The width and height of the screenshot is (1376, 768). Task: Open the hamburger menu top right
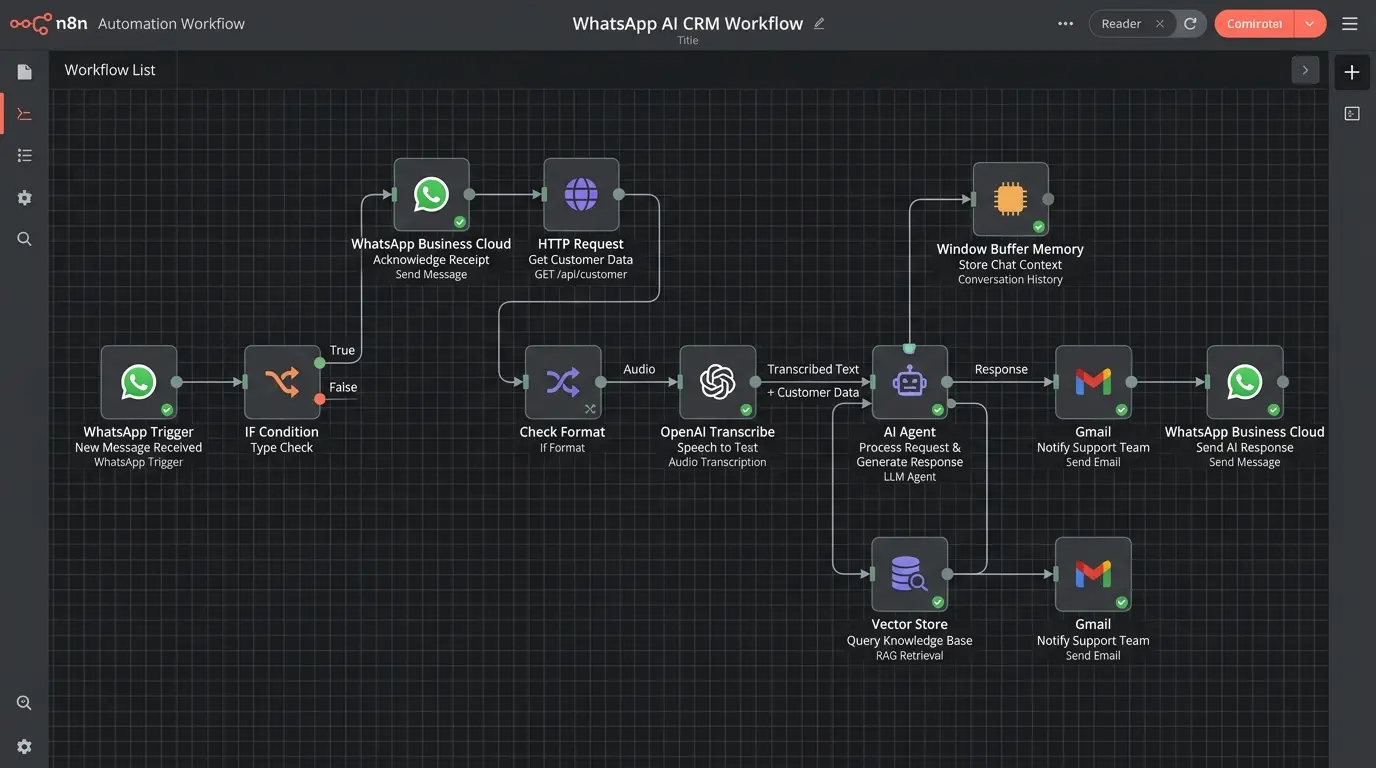tap(1349, 22)
